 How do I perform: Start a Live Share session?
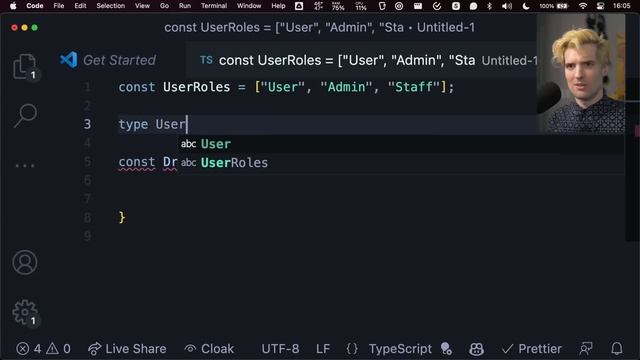click(127, 349)
